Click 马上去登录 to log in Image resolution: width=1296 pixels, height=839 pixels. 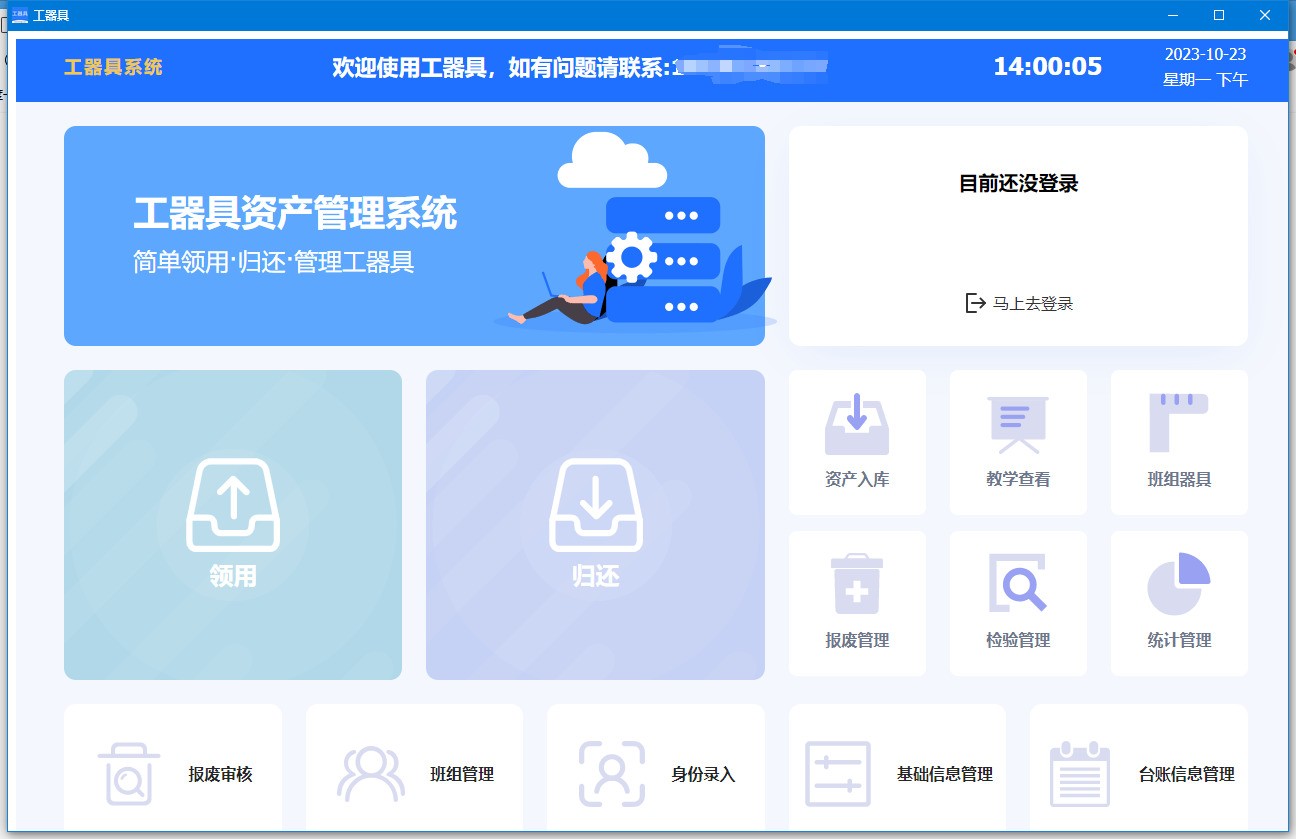pos(1019,303)
